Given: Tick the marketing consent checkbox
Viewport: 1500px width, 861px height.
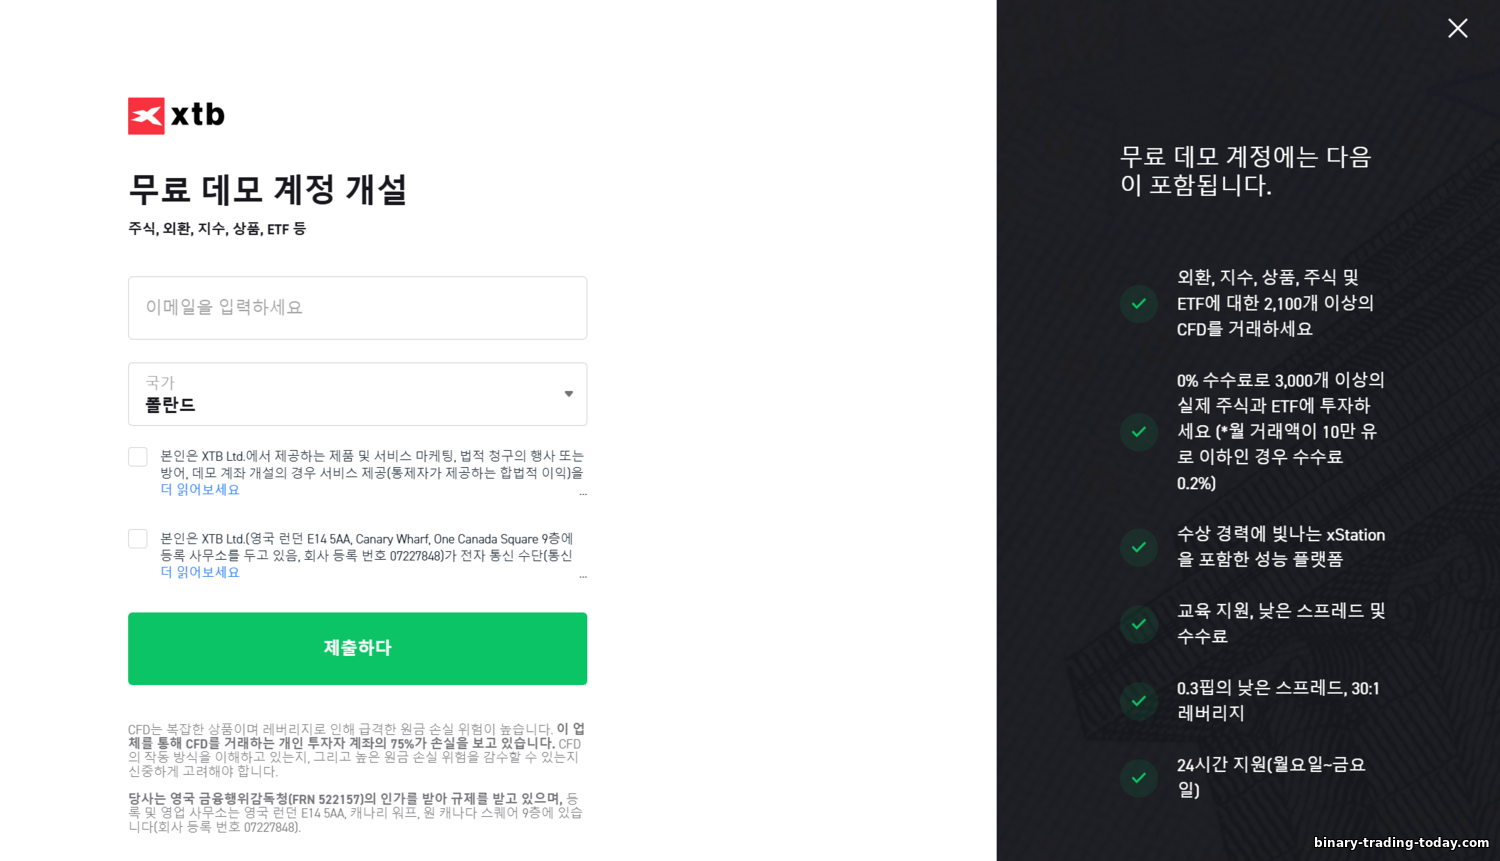Looking at the screenshot, I should point(138,457).
